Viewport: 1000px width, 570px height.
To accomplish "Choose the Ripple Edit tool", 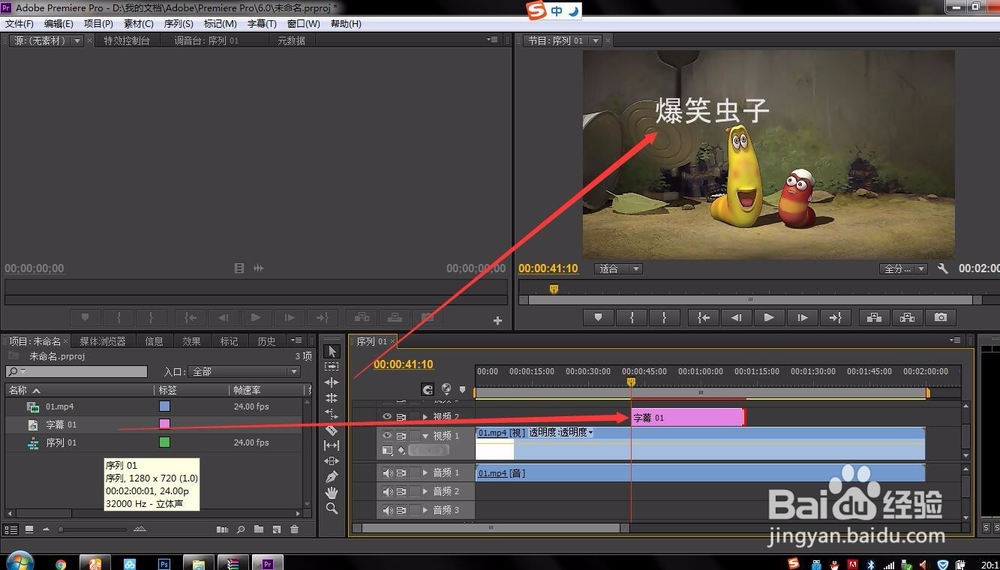I will point(332,383).
